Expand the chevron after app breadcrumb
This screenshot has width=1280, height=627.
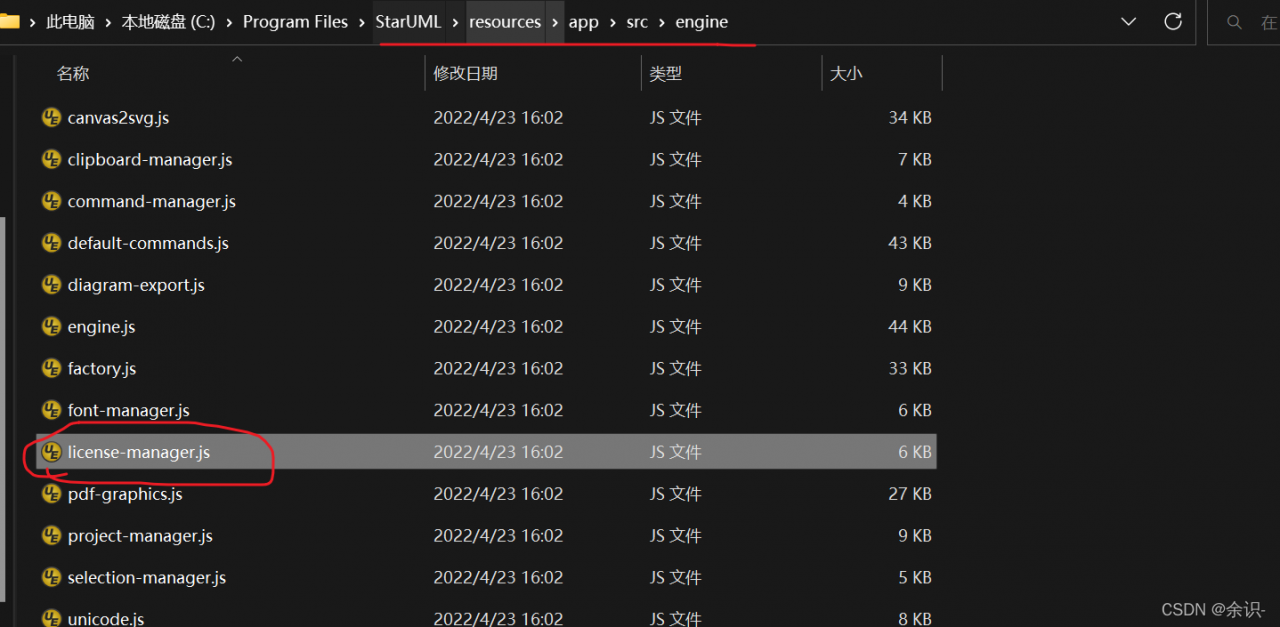click(x=612, y=22)
